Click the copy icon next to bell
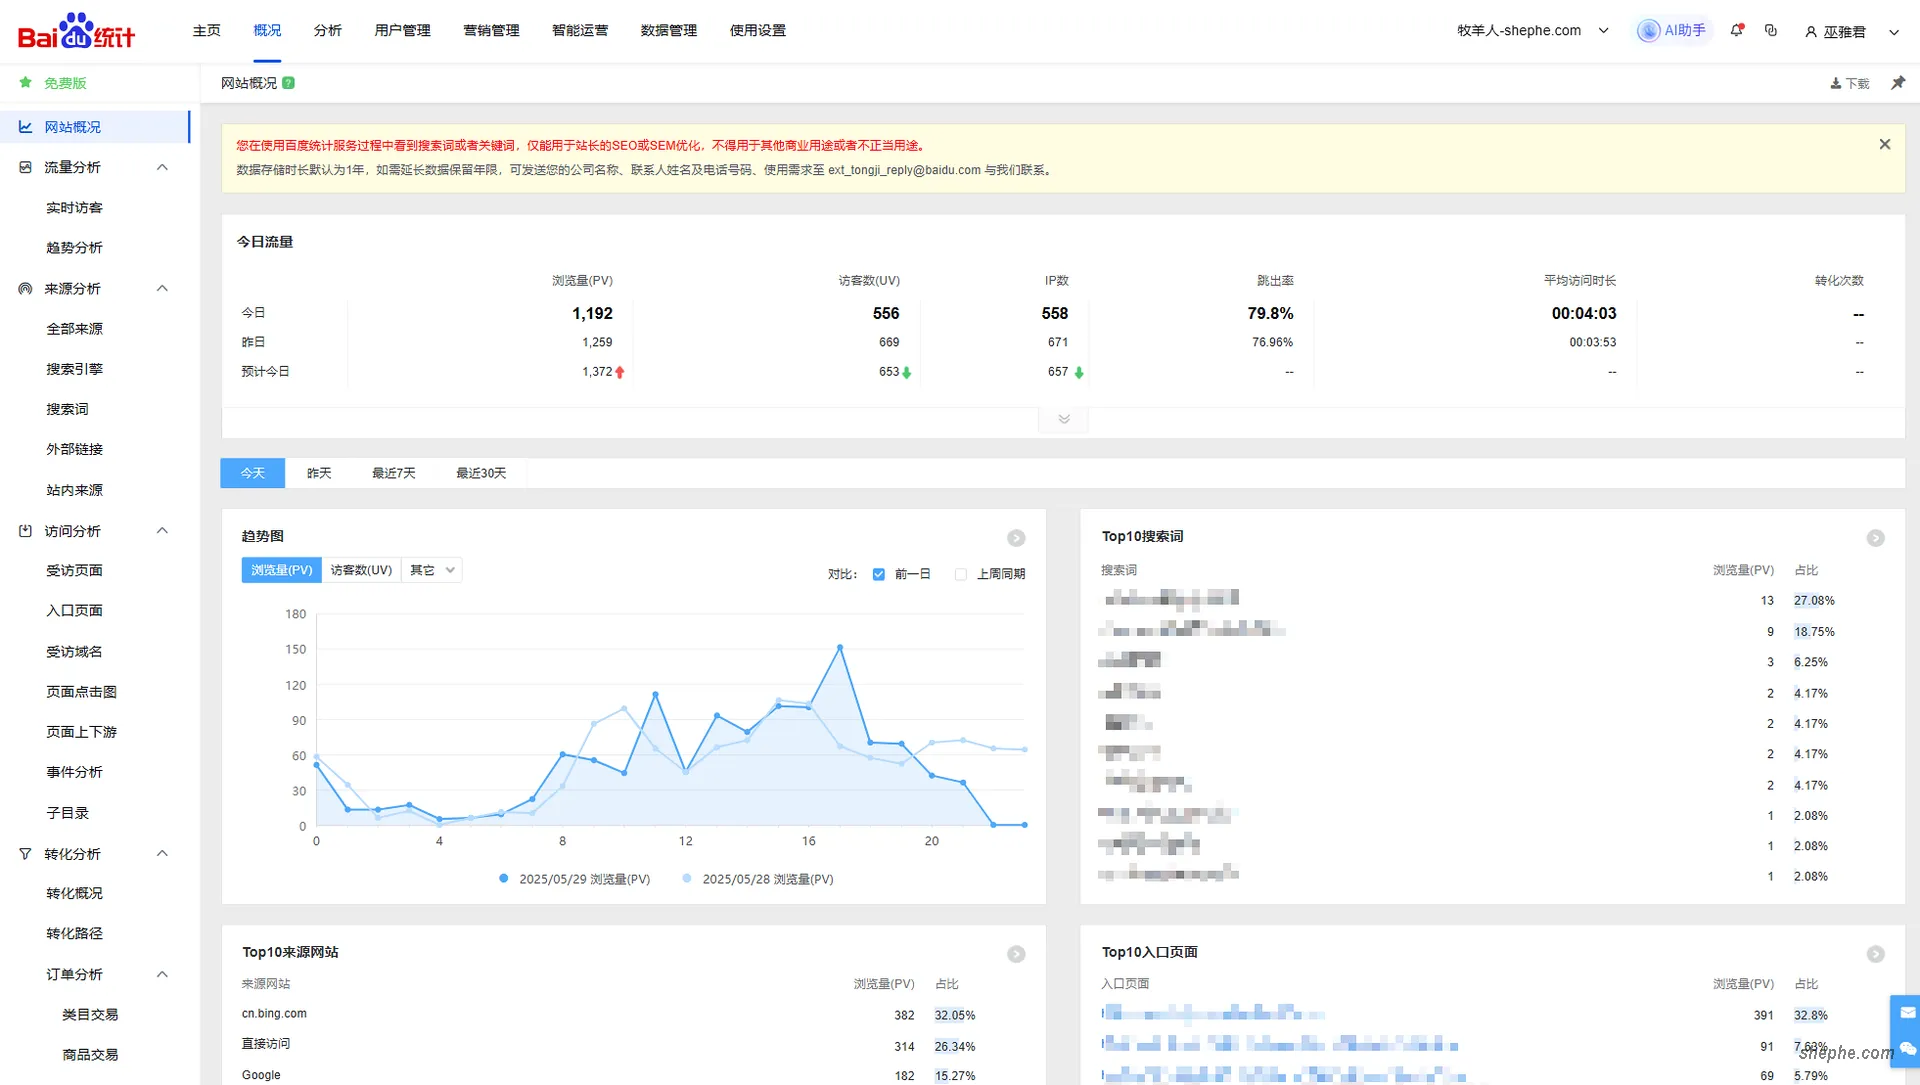 click(x=1771, y=31)
